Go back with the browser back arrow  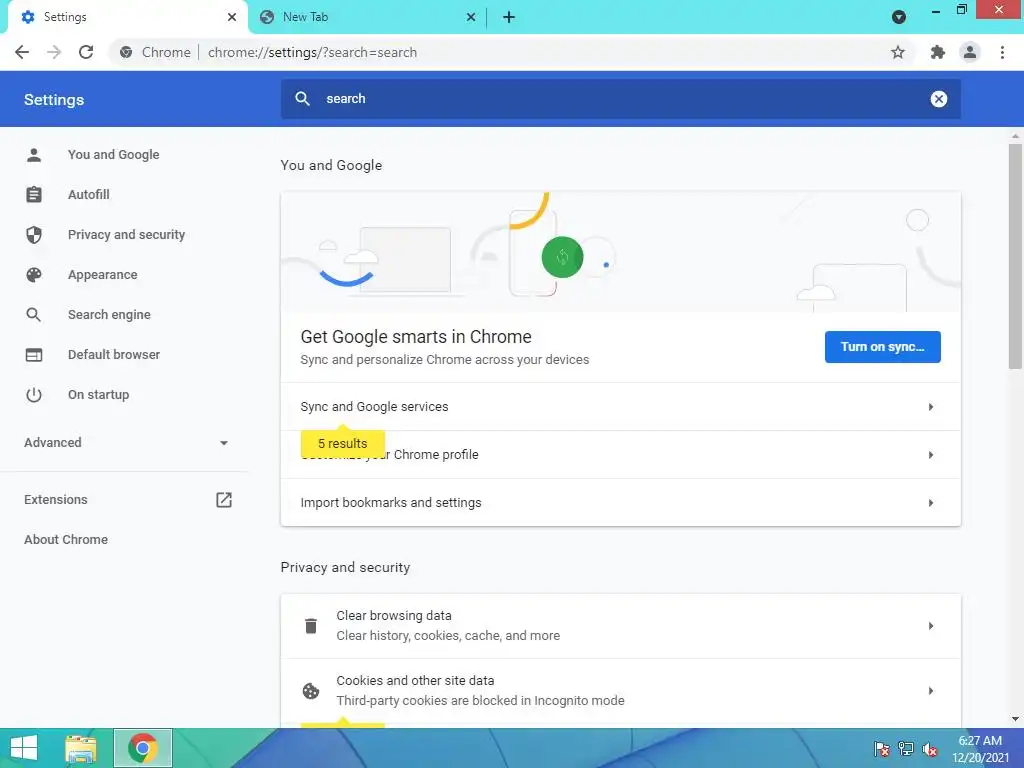point(22,52)
